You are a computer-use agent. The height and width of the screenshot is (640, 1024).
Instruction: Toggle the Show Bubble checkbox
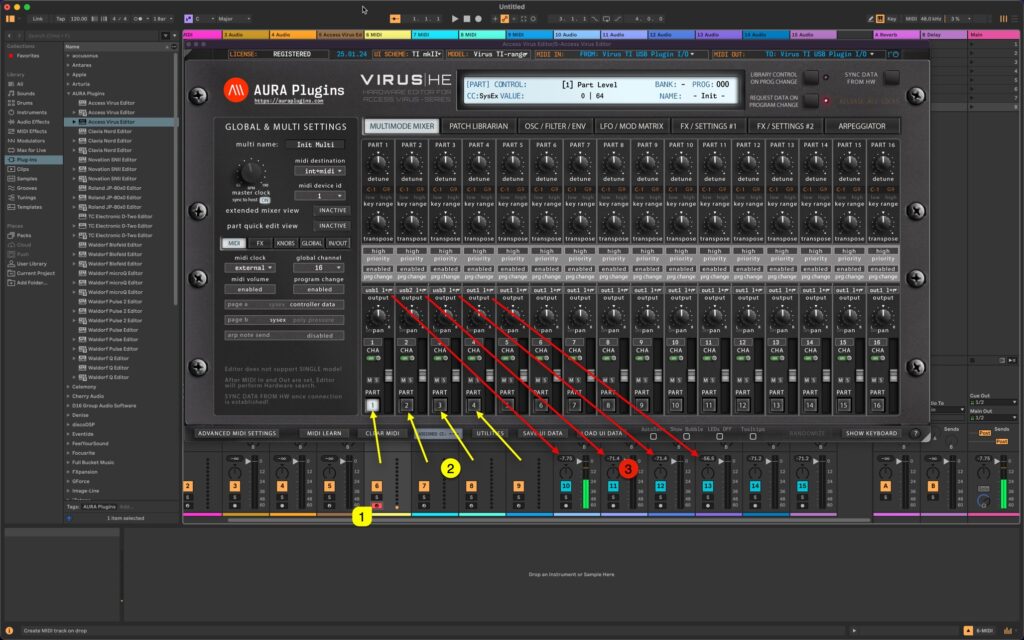click(685, 435)
